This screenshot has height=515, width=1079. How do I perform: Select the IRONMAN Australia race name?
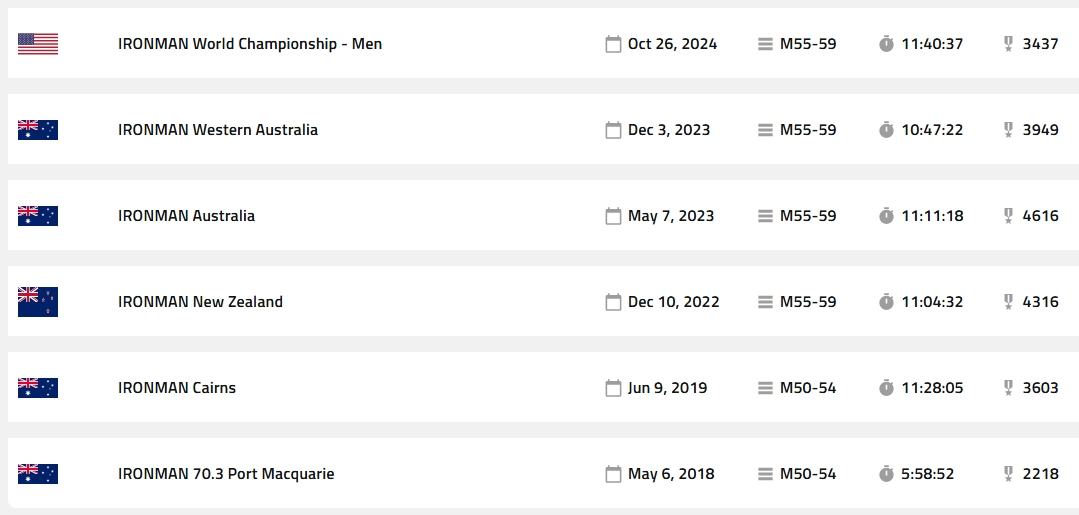tap(186, 216)
